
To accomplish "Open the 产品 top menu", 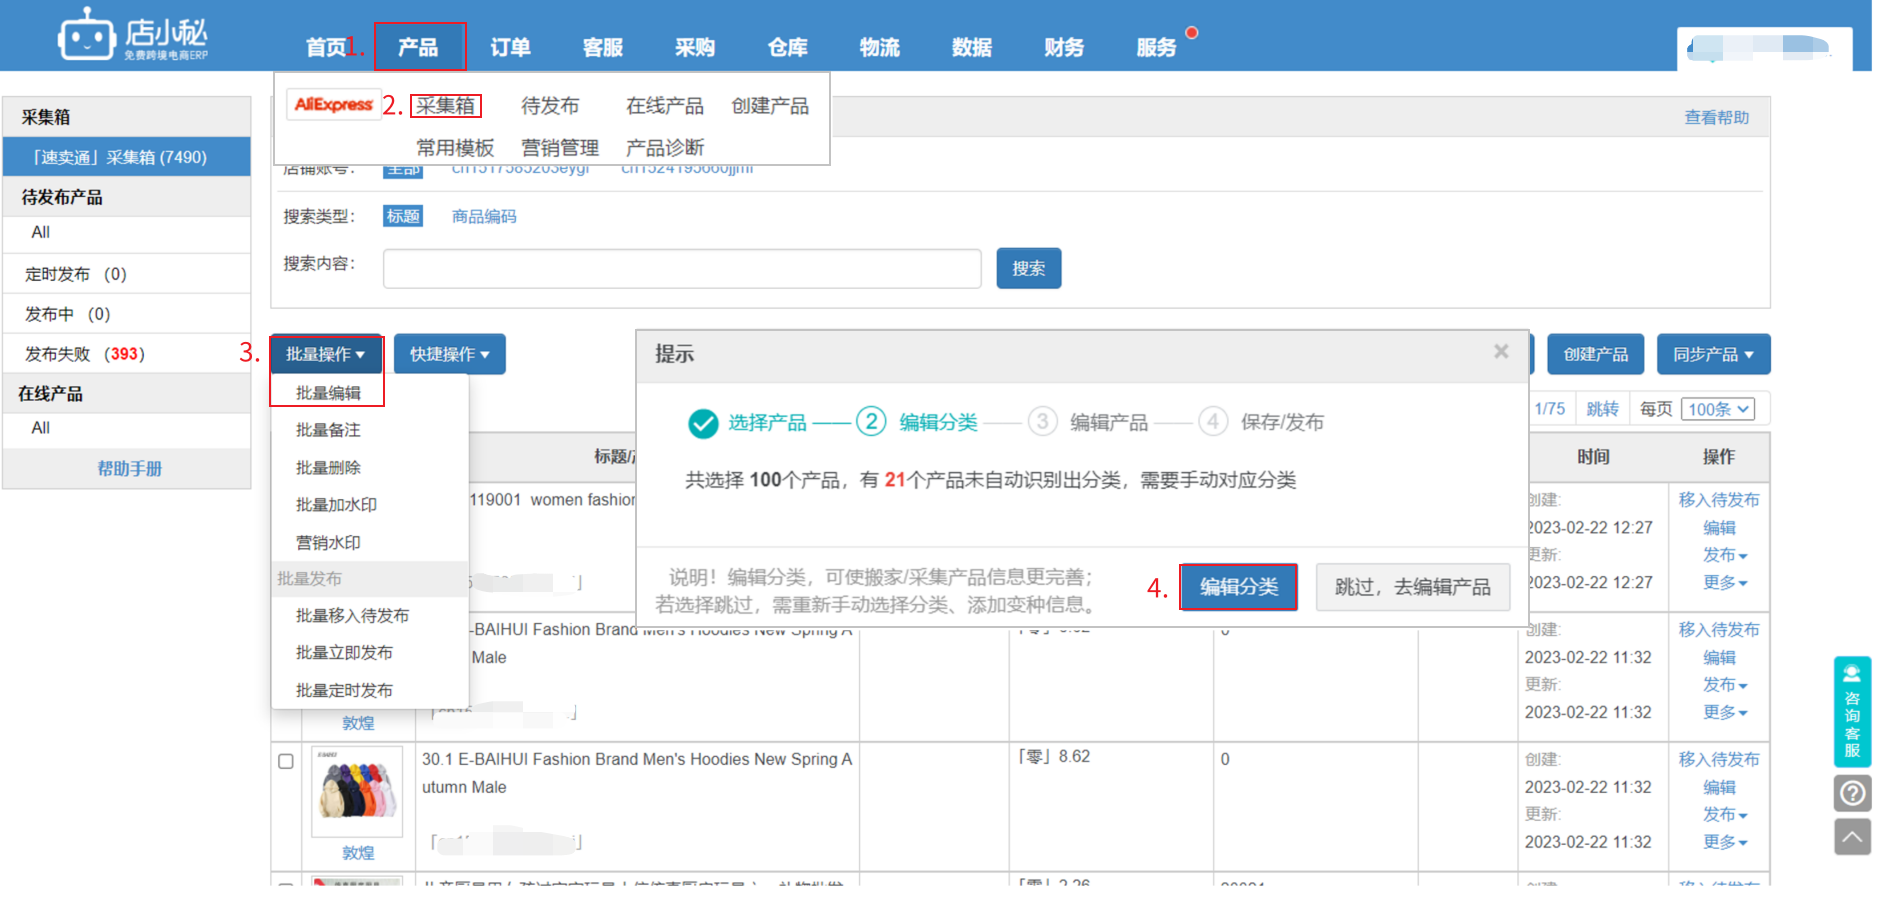I will [418, 47].
